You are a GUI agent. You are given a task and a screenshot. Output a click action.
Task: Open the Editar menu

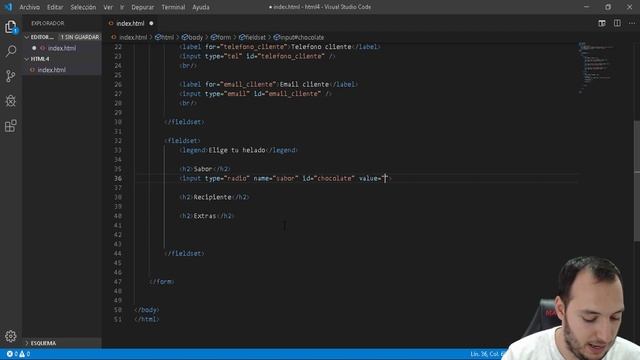55,7
